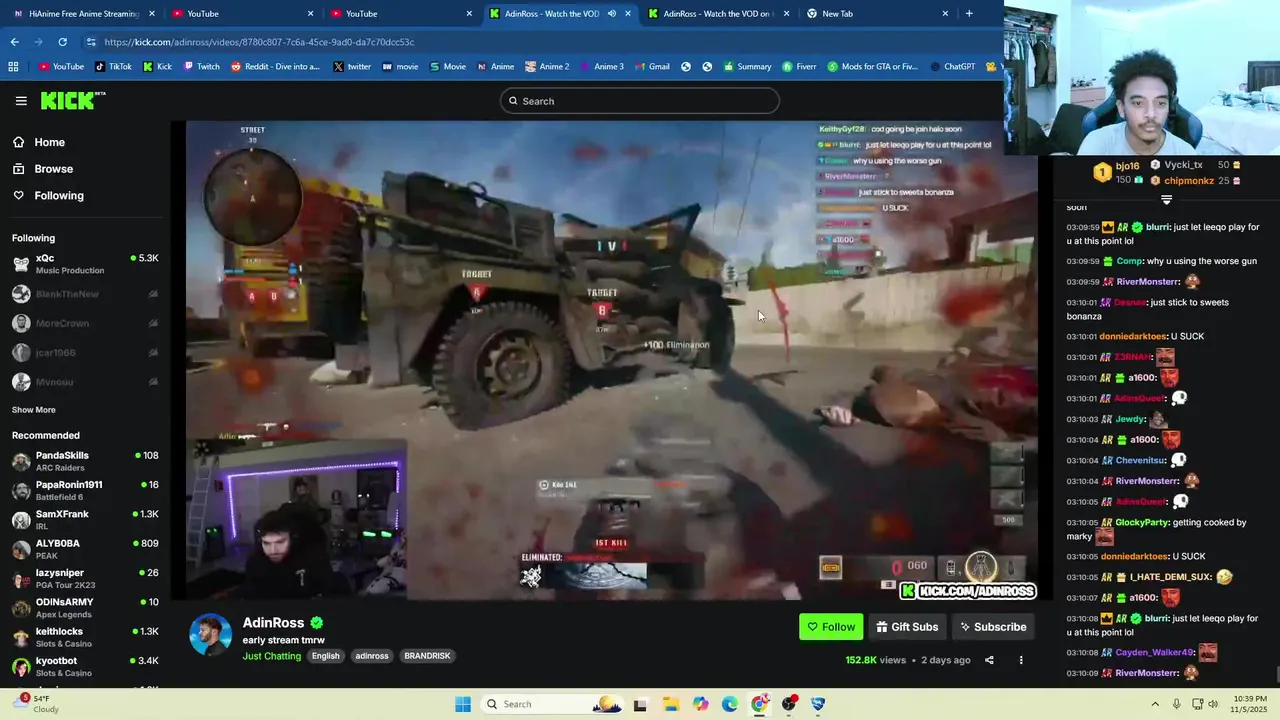
Task: Click the Gift Subs button
Action: pyautogui.click(x=908, y=627)
